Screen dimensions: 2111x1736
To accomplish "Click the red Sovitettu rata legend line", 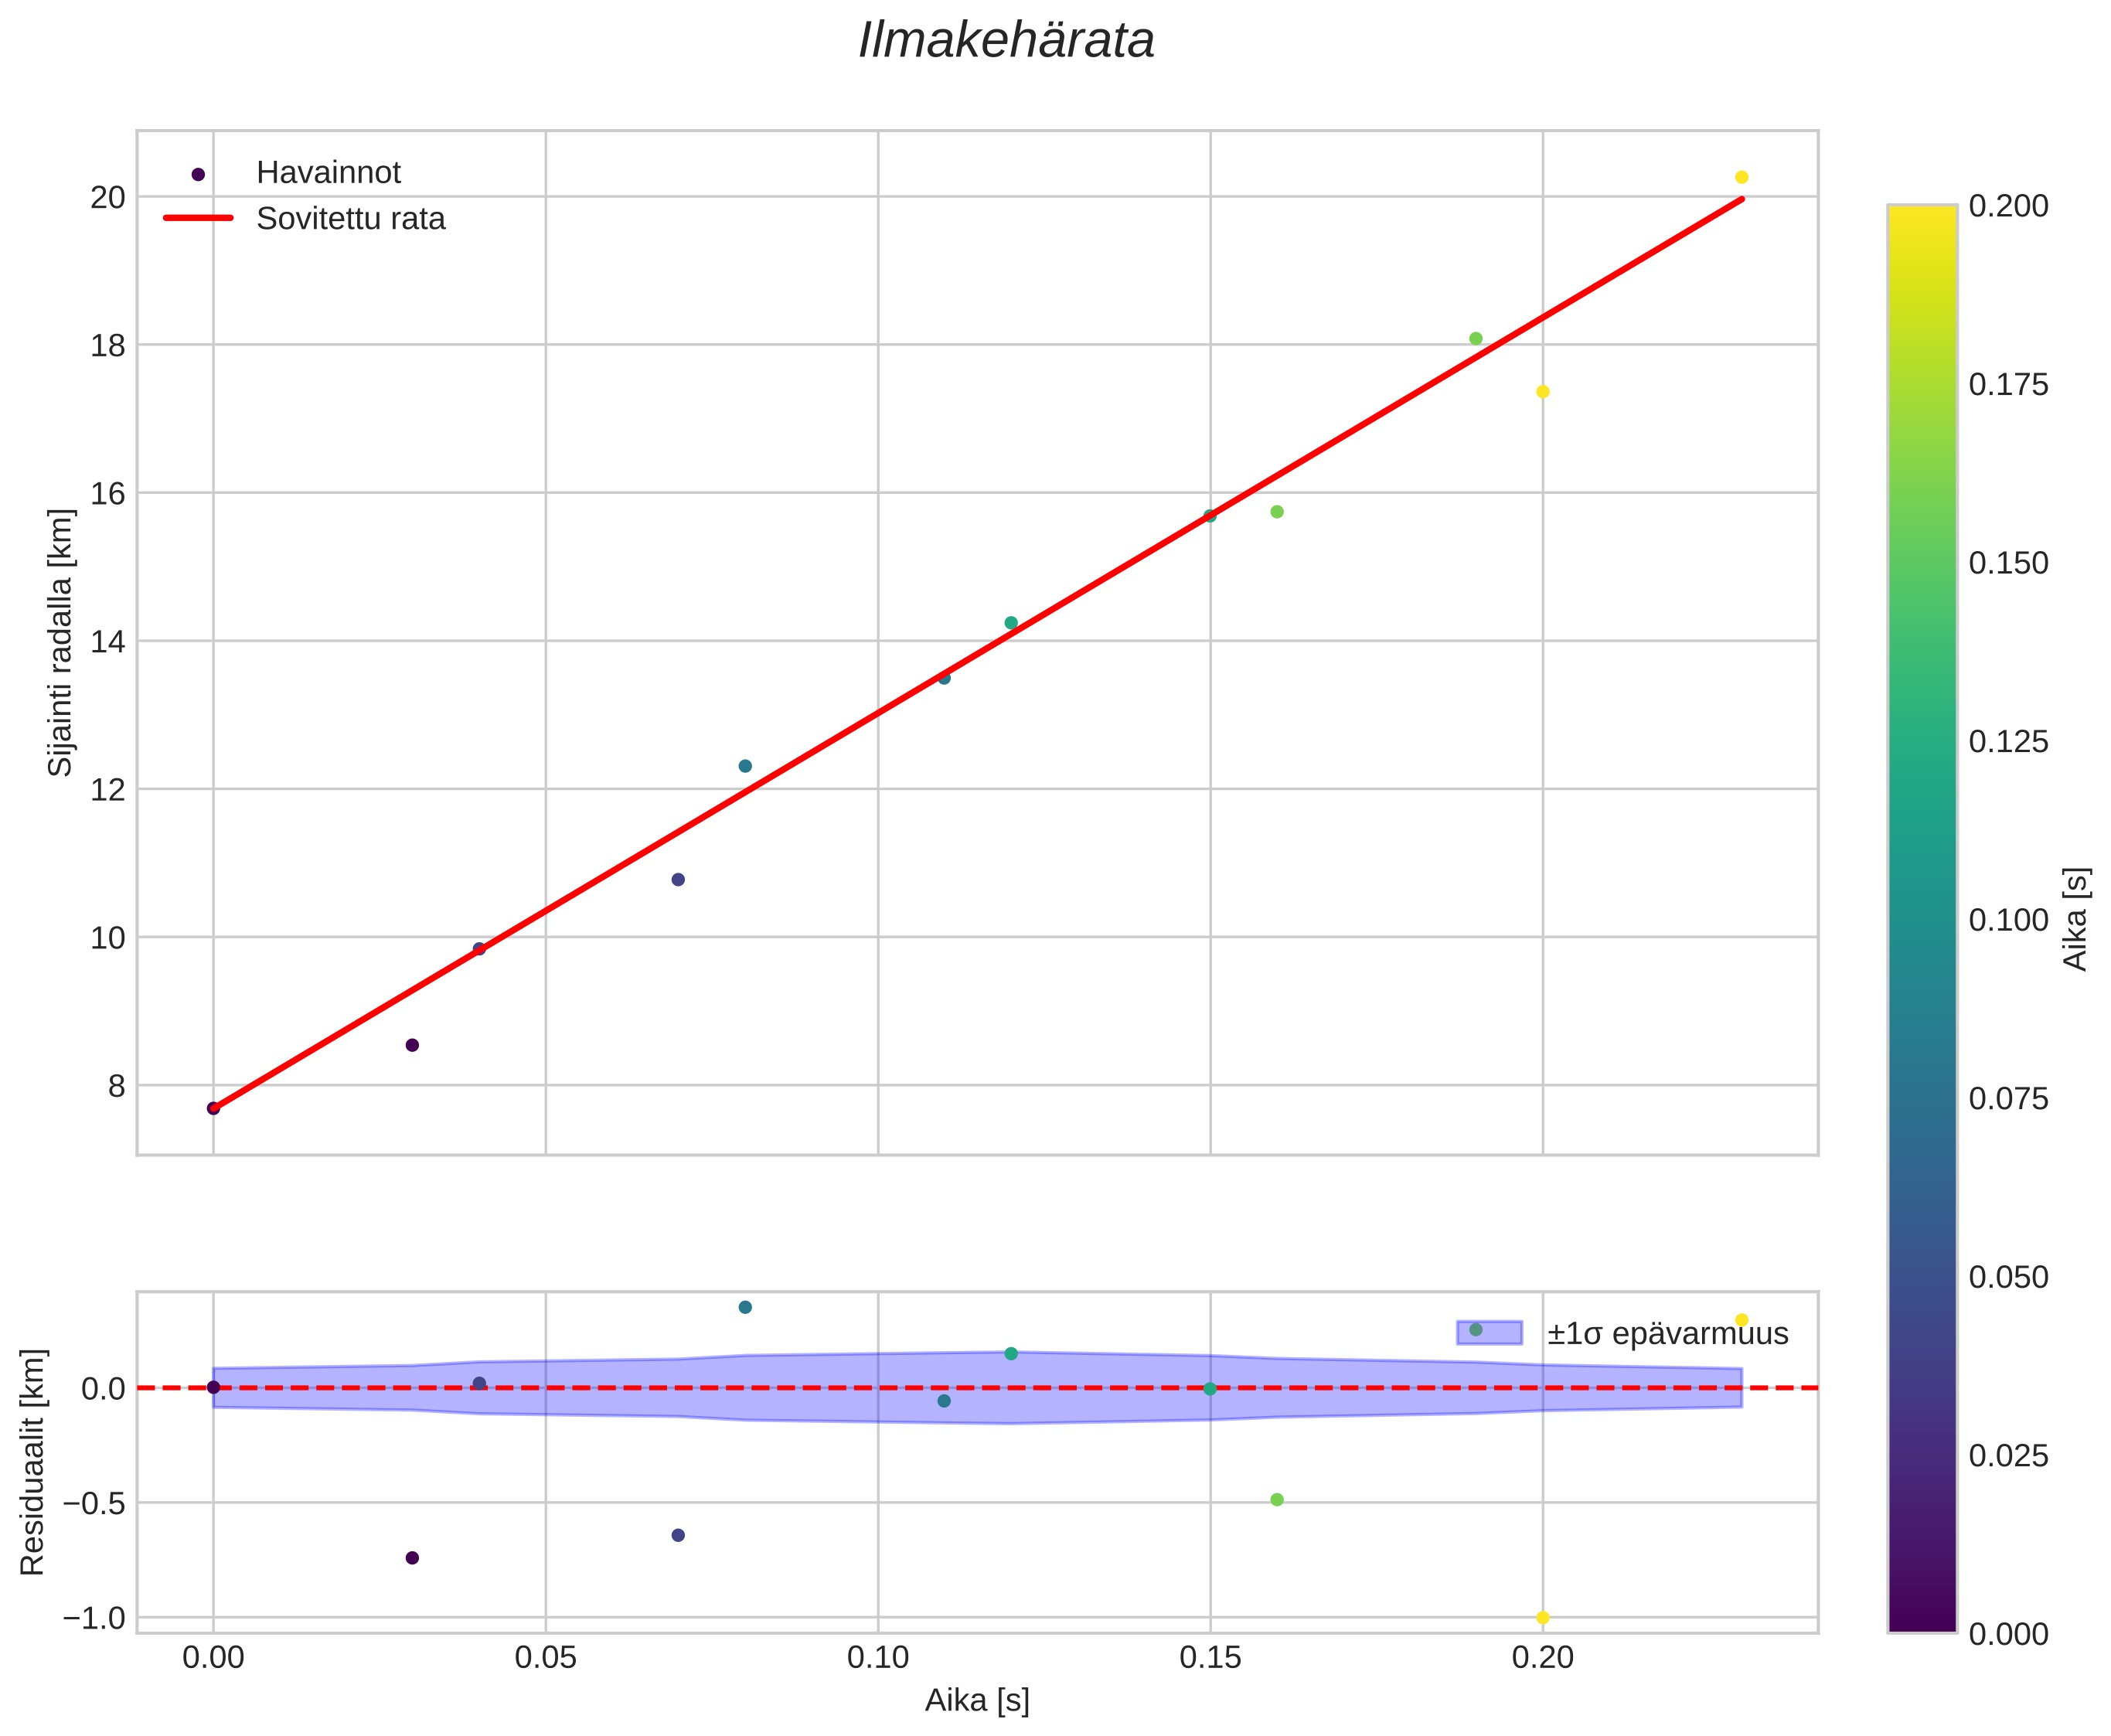I will 198,218.
